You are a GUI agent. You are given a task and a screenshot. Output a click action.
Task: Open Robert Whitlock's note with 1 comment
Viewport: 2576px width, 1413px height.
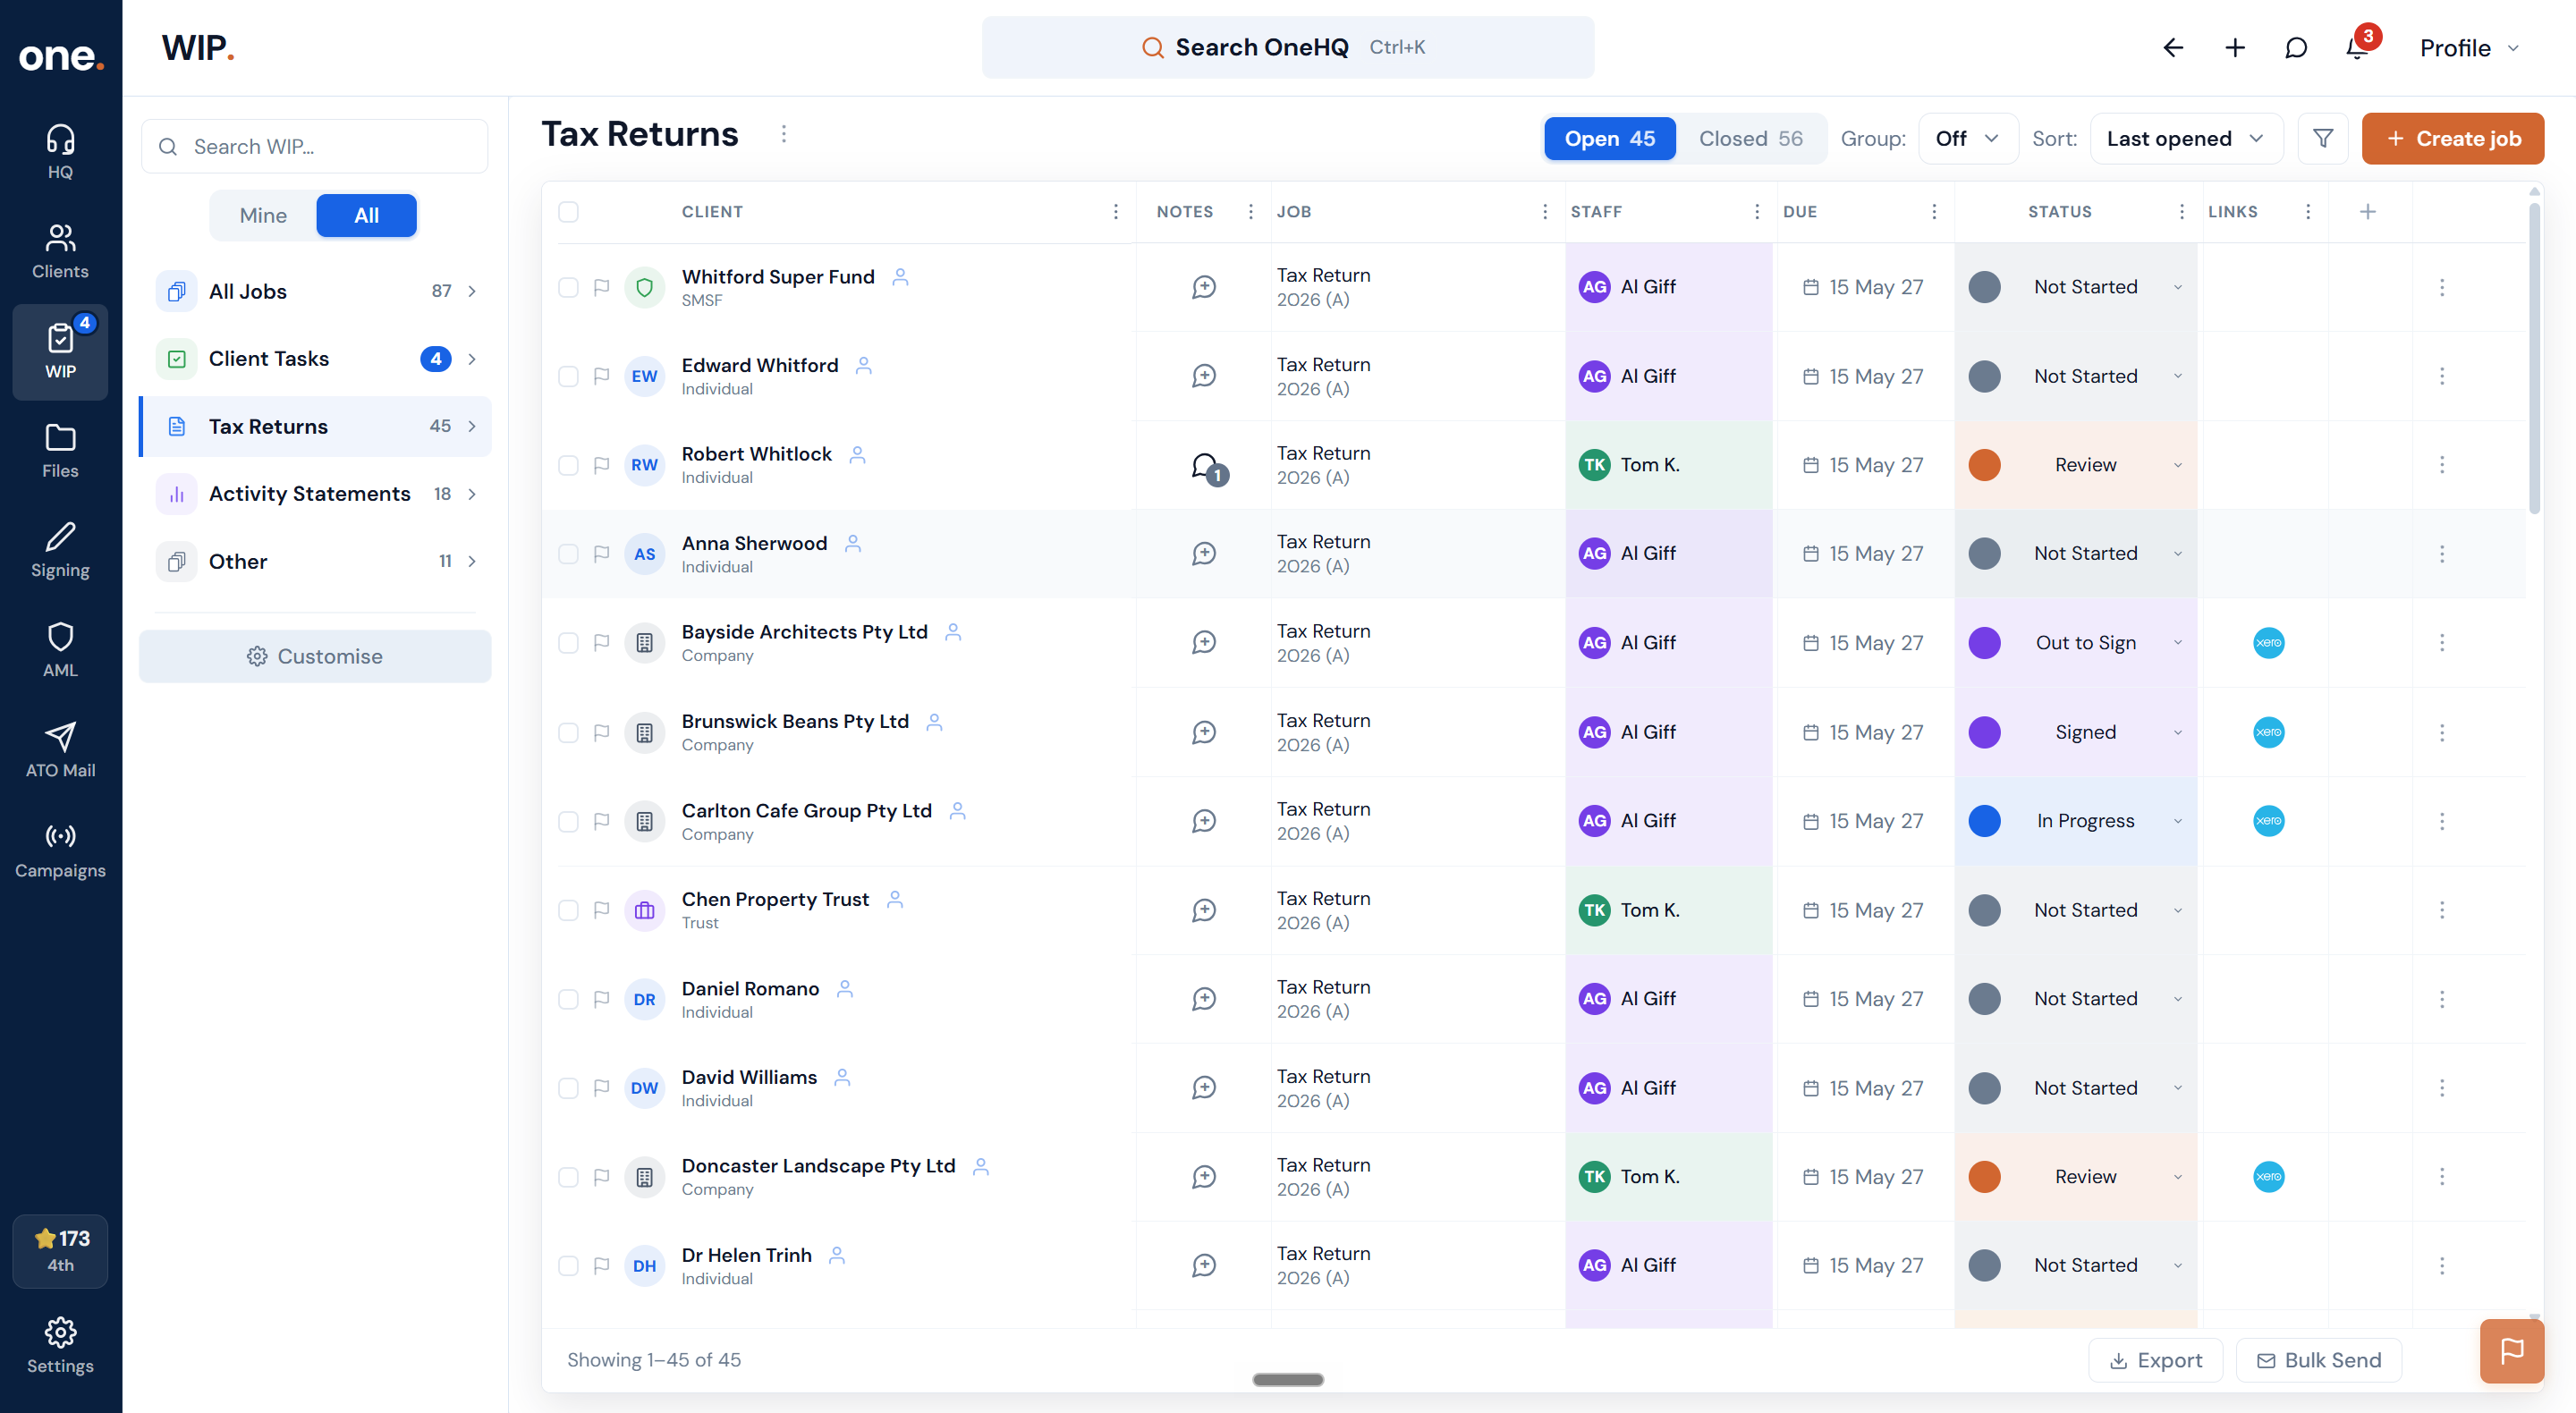click(x=1207, y=466)
